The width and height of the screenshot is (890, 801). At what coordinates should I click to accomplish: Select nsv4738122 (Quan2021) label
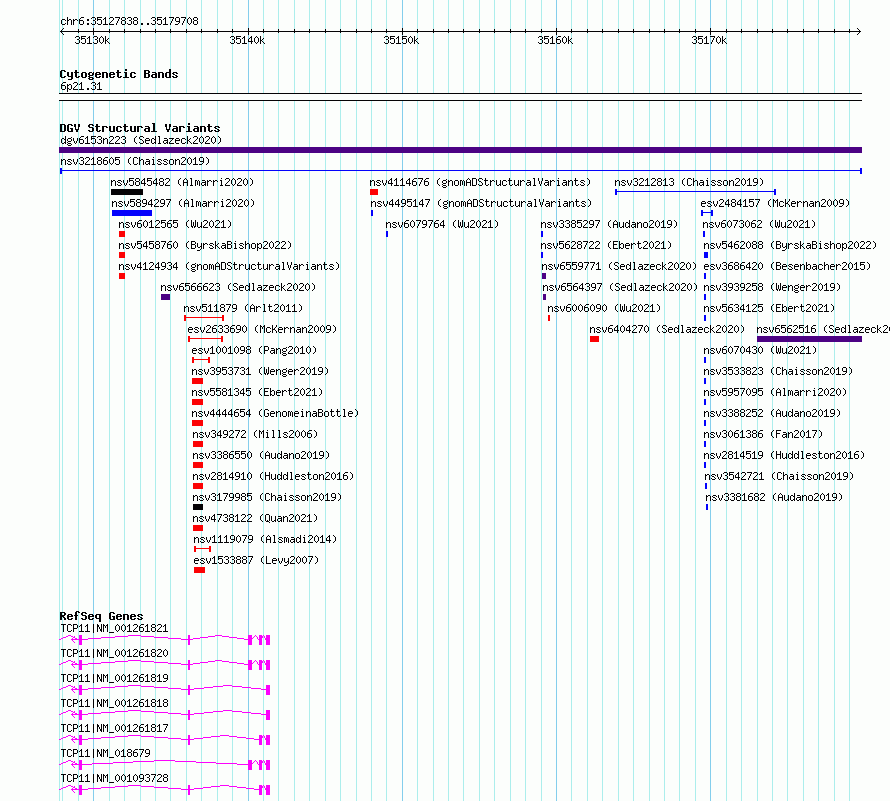point(255,518)
